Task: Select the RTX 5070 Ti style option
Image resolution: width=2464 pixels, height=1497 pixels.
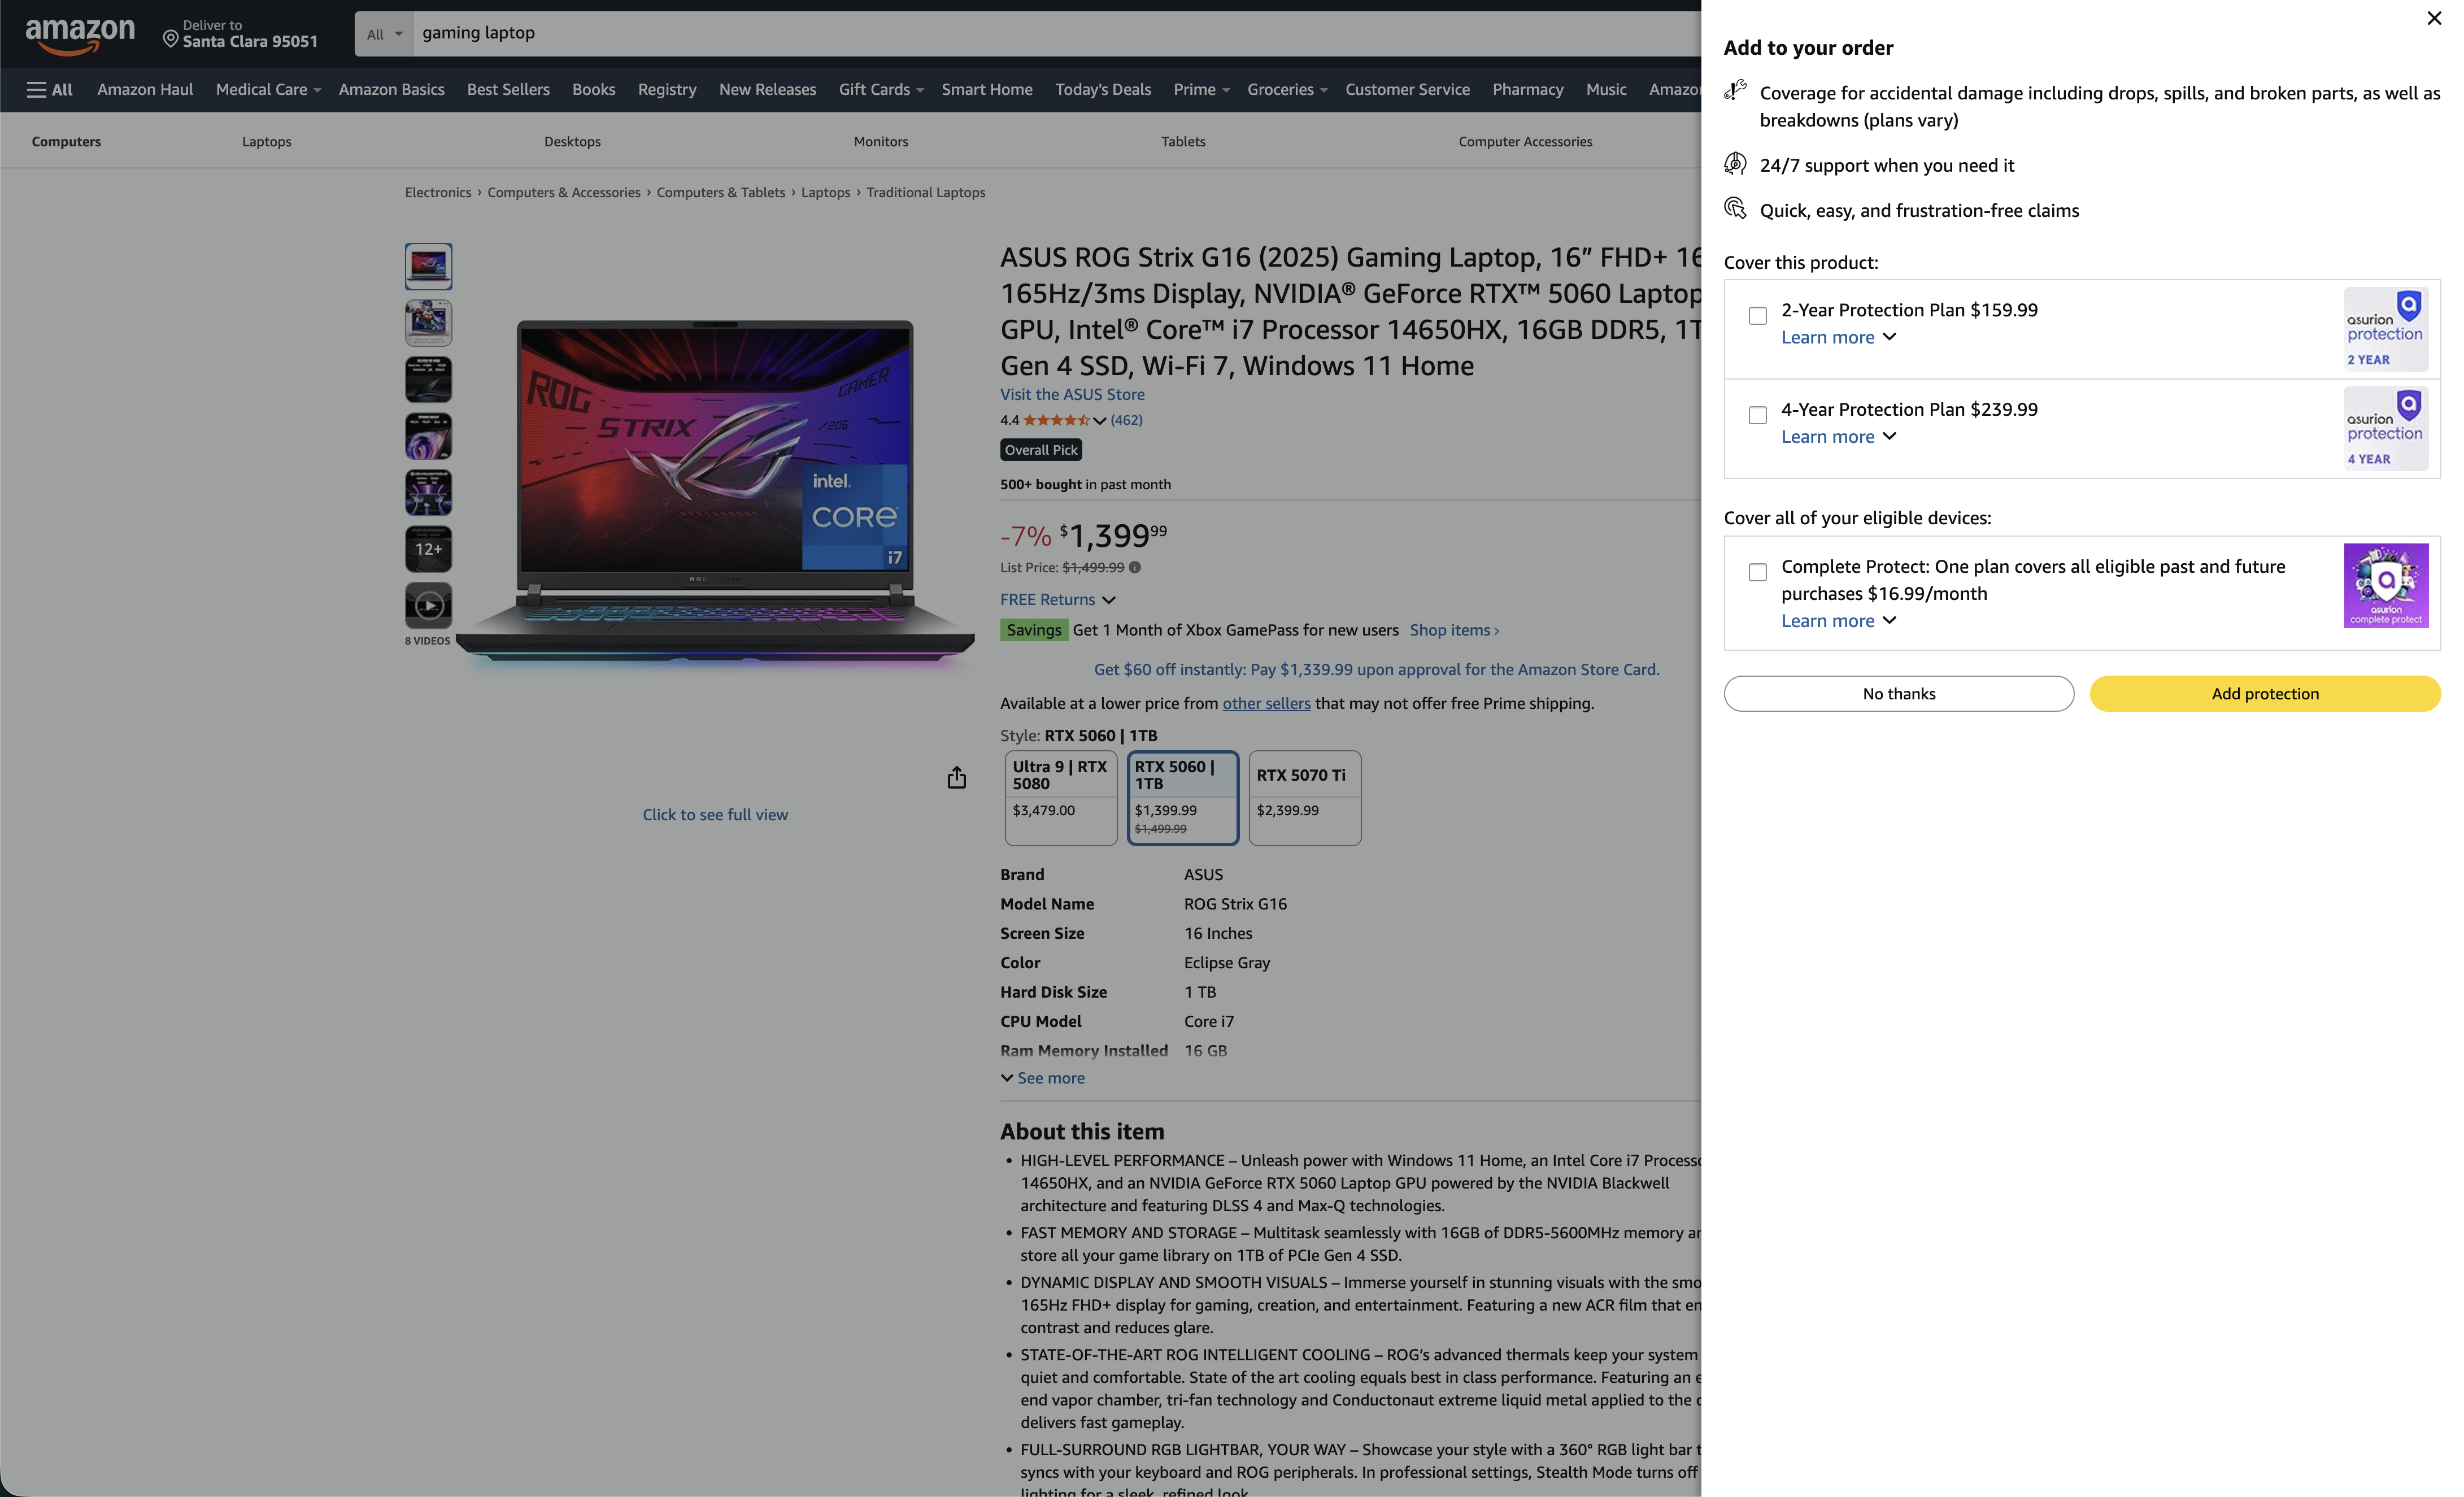Action: tap(1304, 798)
